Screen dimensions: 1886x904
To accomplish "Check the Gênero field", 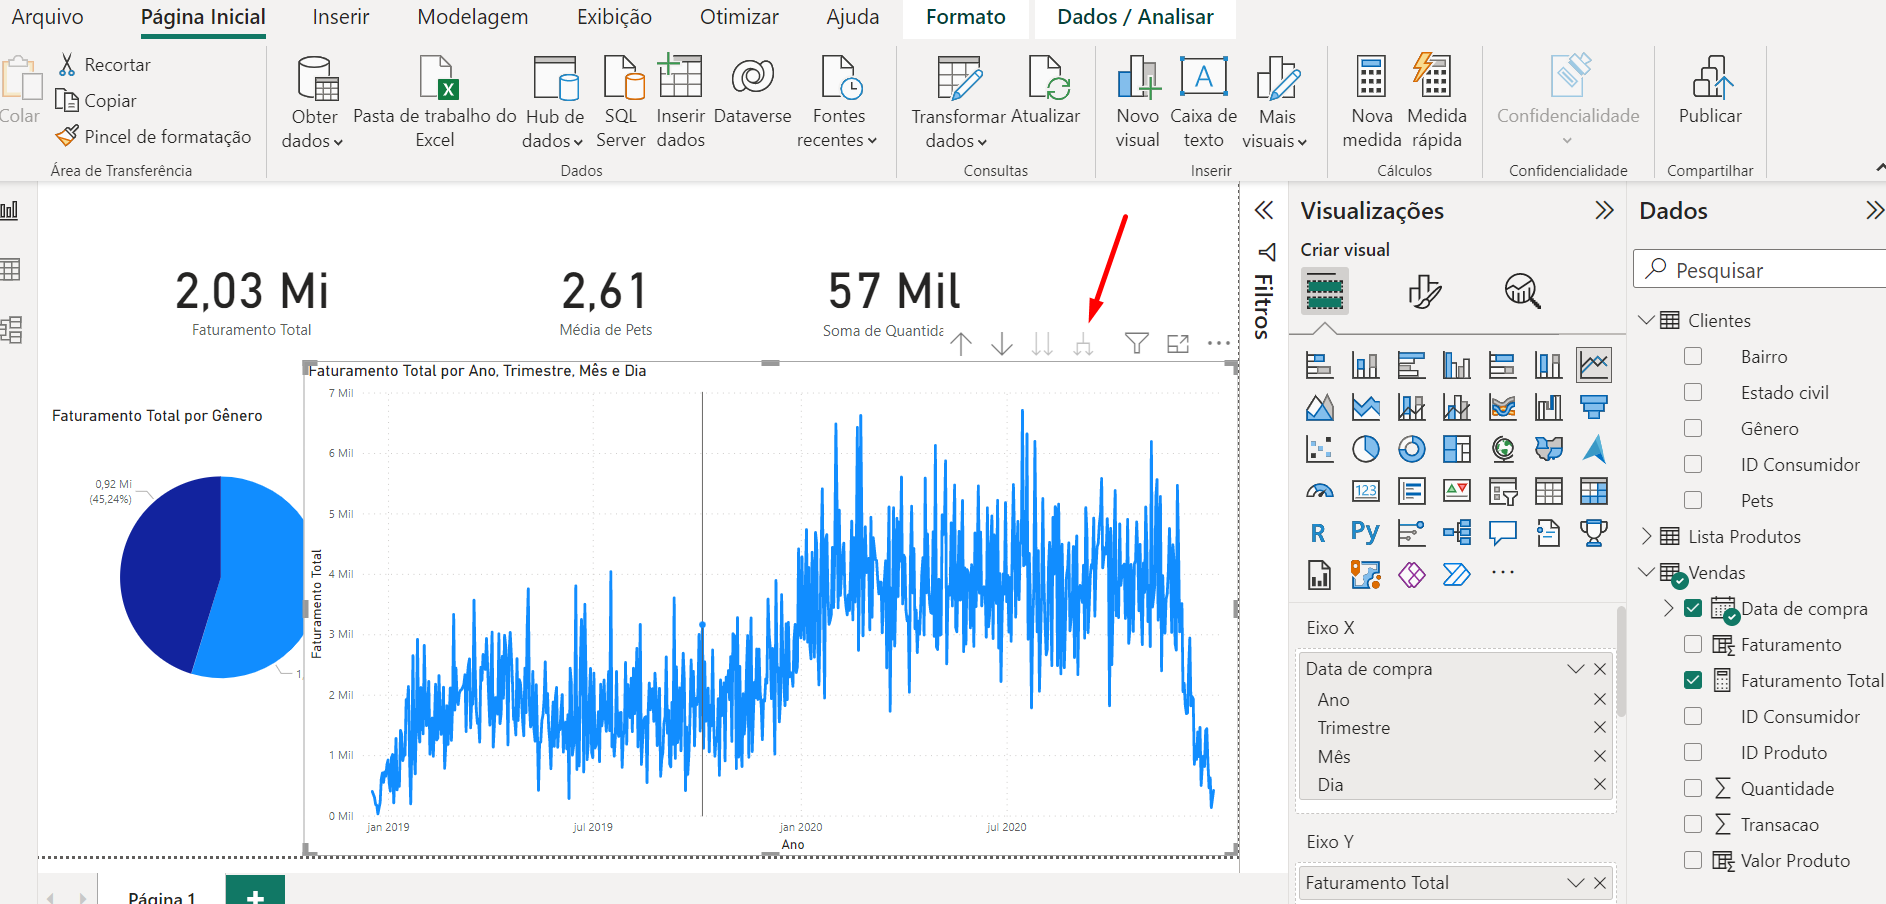I will point(1693,428).
